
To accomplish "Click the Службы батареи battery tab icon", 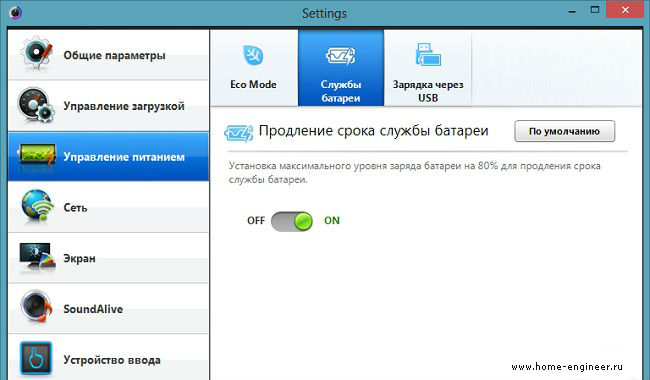I will click(341, 56).
